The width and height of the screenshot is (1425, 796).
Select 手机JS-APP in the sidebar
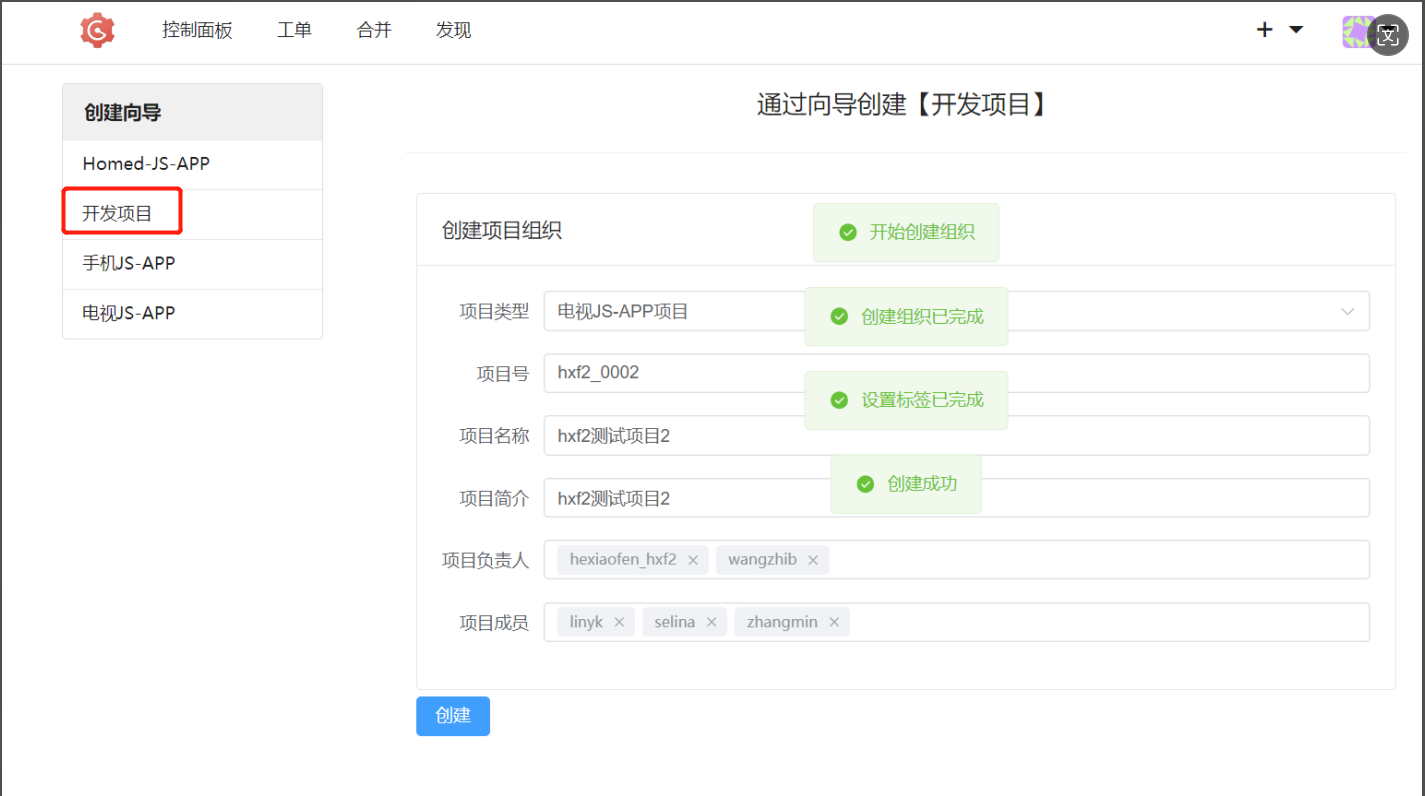(129, 264)
